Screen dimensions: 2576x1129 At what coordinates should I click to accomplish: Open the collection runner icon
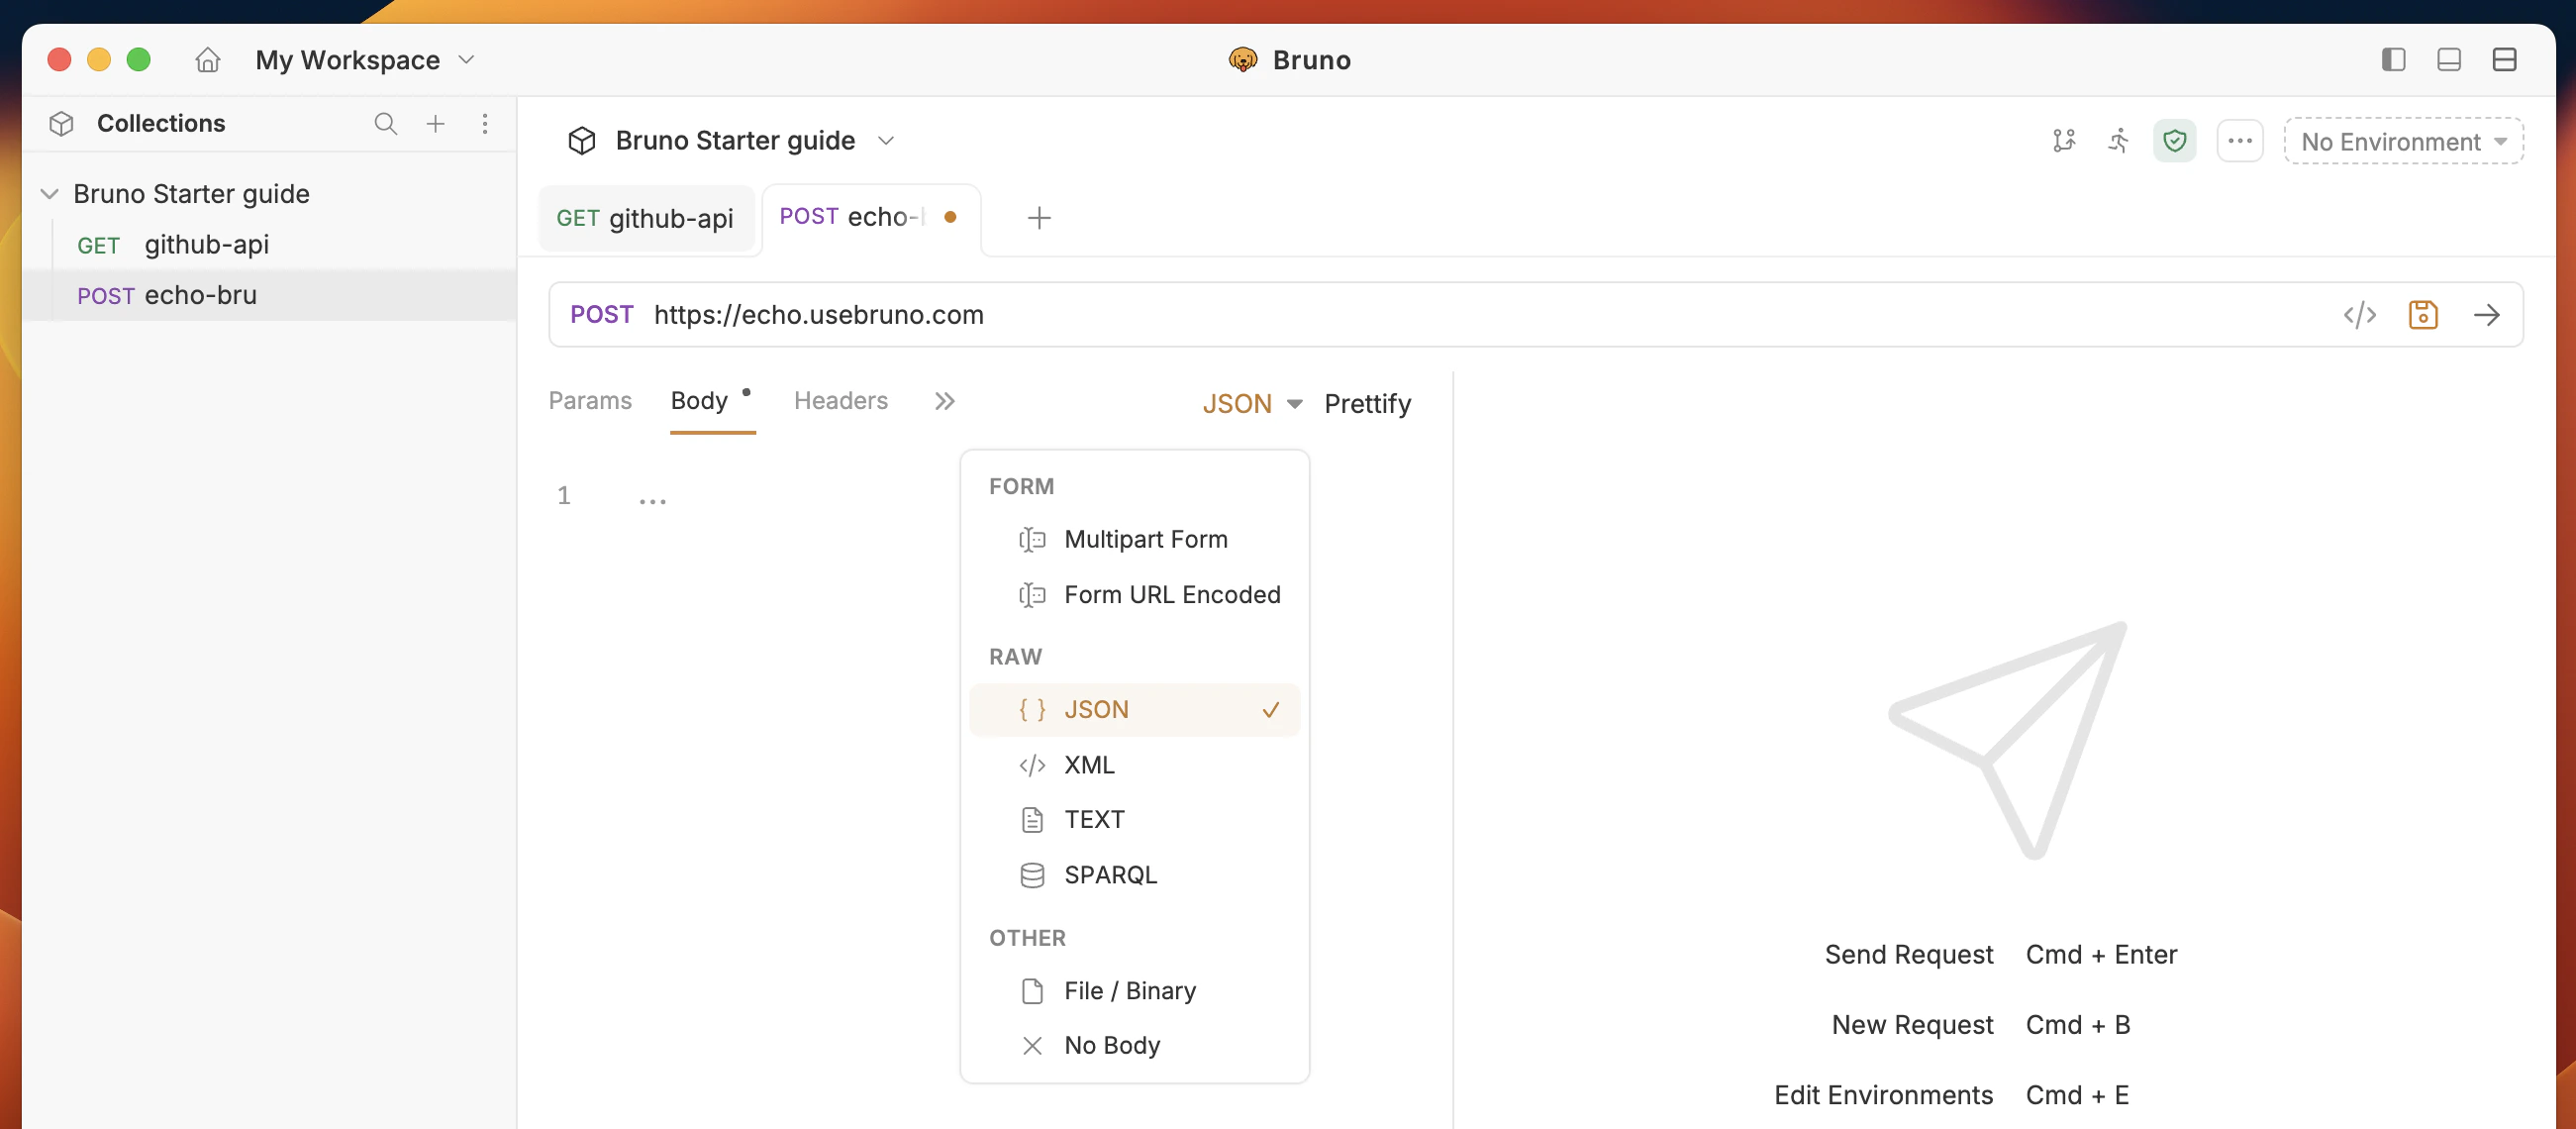coord(2118,141)
